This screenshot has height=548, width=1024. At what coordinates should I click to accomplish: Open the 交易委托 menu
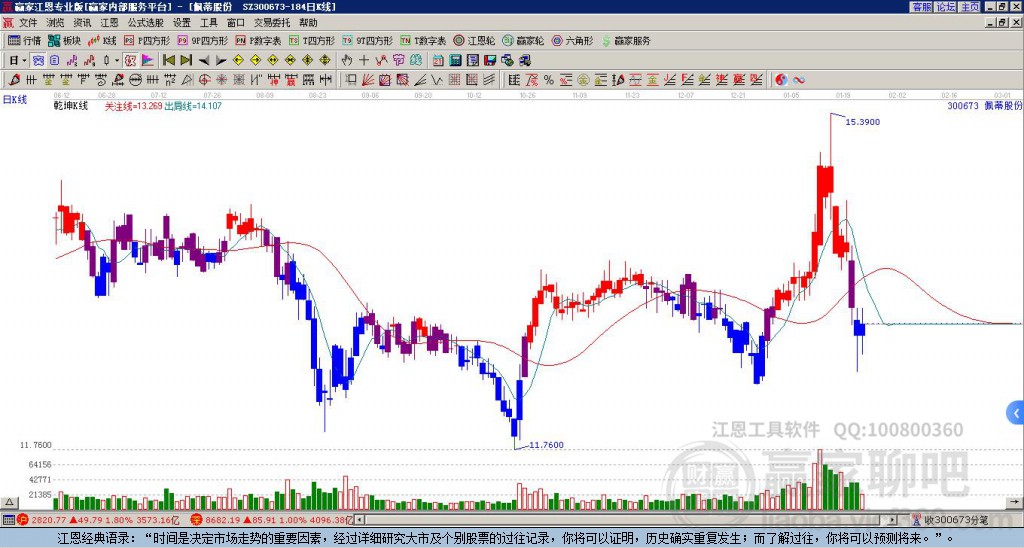tap(272, 23)
